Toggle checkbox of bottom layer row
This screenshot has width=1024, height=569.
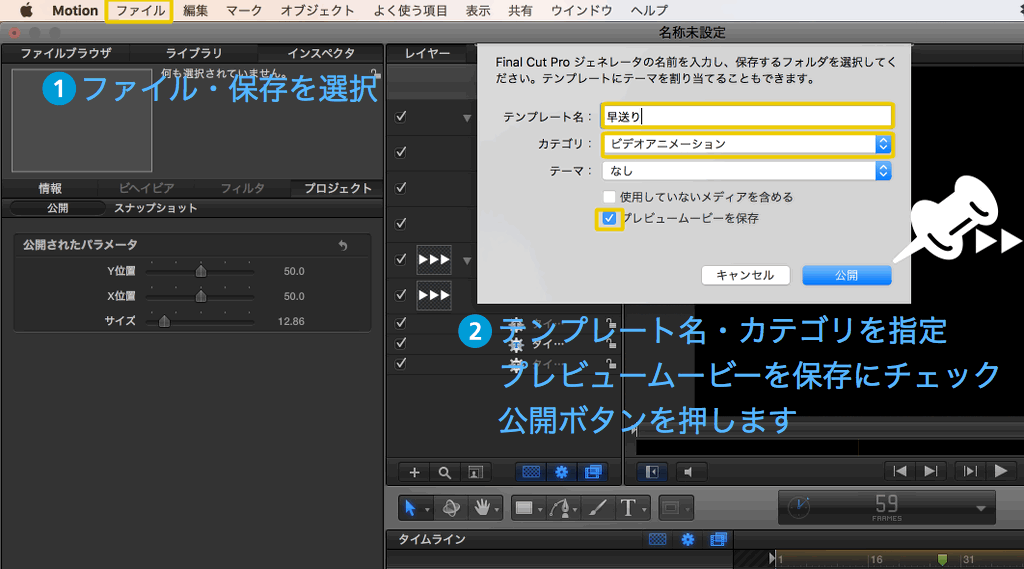401,363
